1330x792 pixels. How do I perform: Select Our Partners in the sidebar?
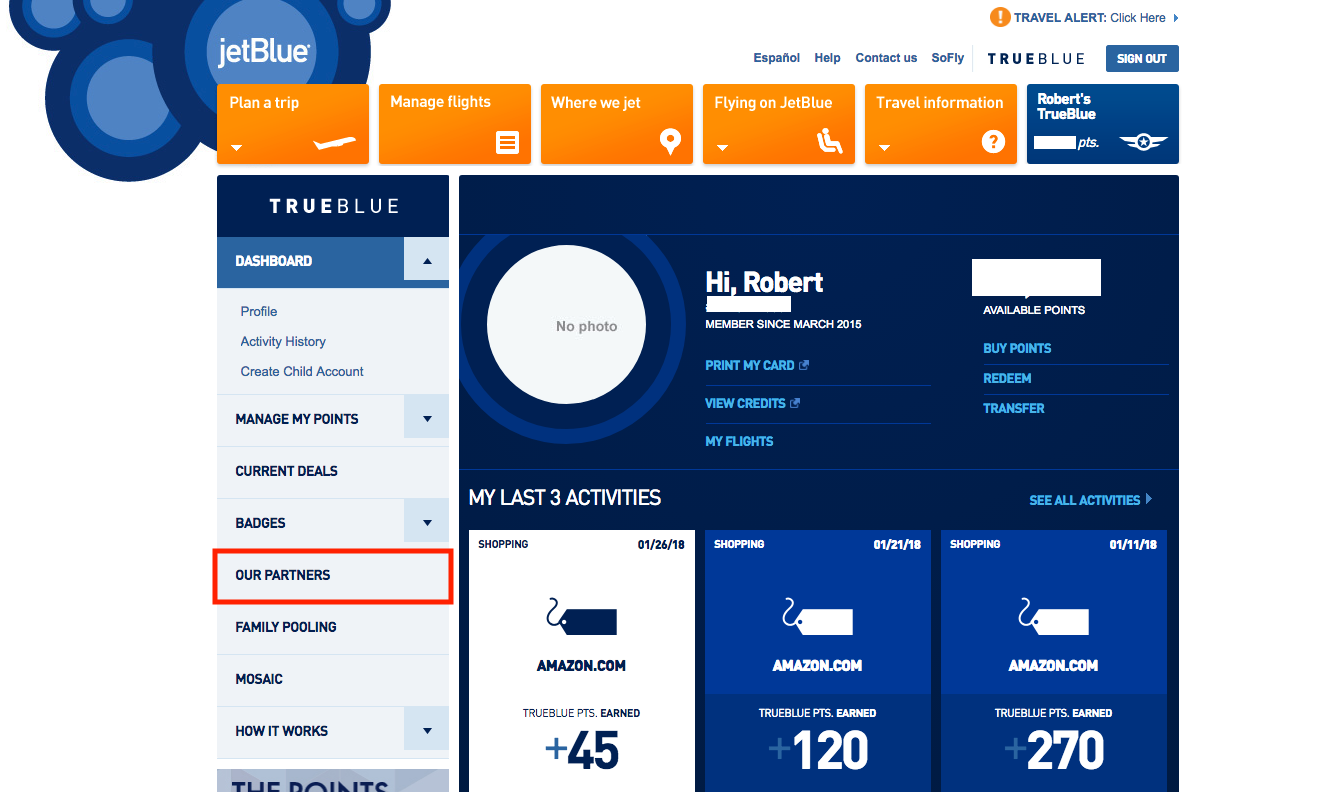333,575
